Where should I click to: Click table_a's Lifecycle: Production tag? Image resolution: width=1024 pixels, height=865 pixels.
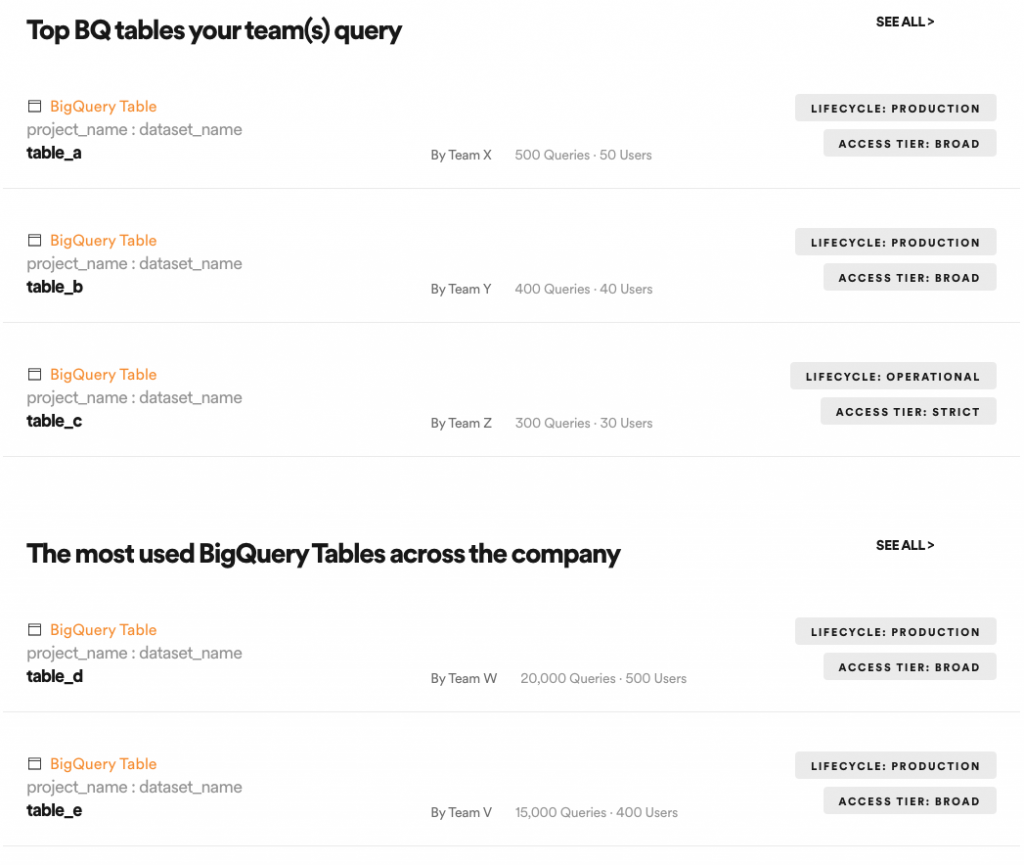tap(895, 108)
